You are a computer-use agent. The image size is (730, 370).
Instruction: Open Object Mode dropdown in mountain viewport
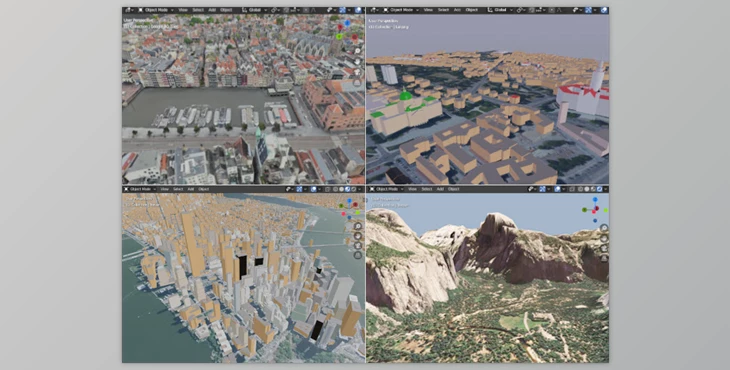[386, 189]
